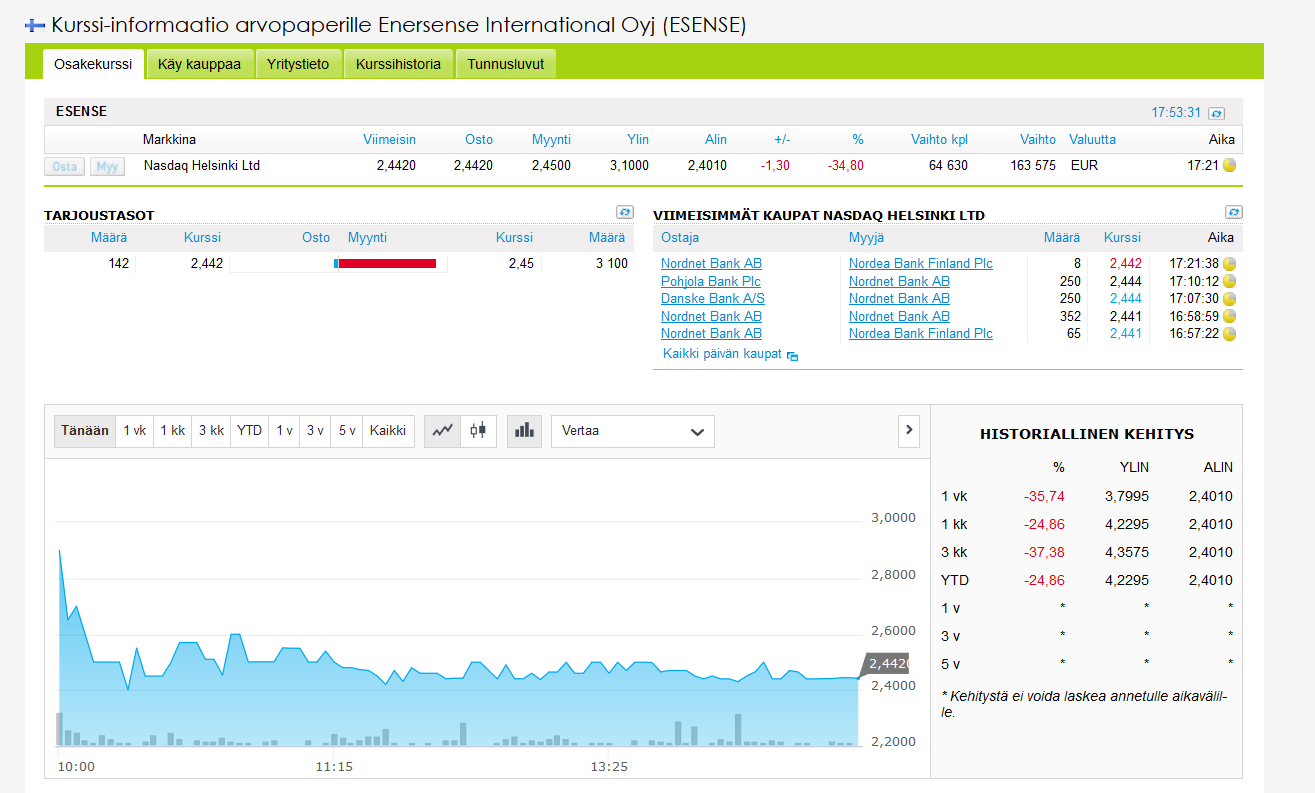Click the yellow dot beside 17:21:38
The image size is (1315, 793).
1229,263
